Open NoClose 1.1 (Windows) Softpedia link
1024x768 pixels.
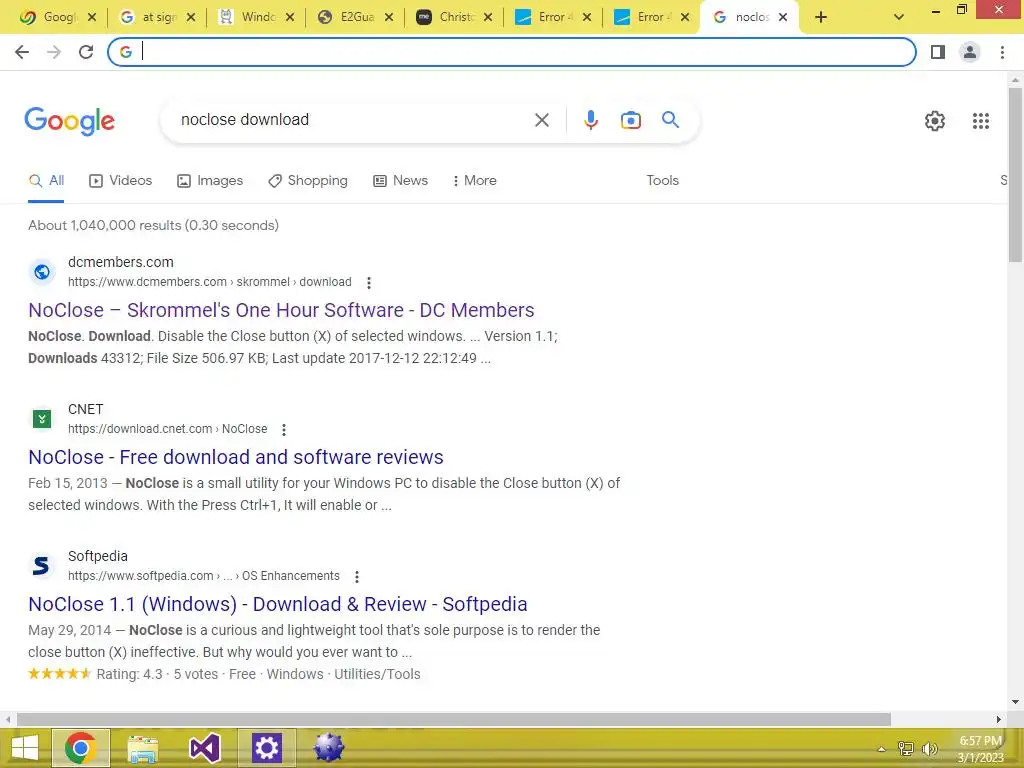278,604
